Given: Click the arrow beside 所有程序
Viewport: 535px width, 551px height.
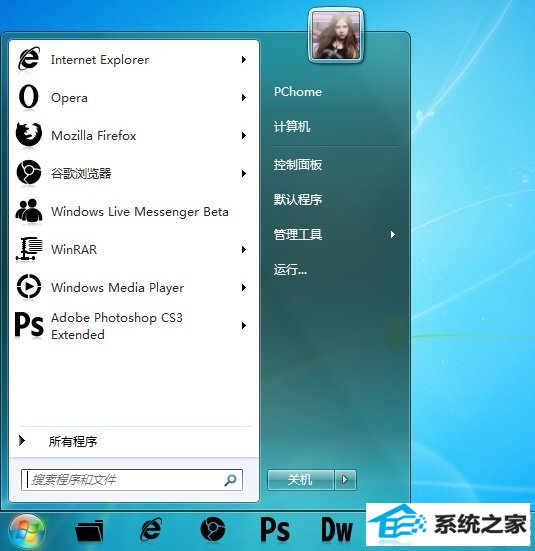Looking at the screenshot, I should tap(22, 440).
